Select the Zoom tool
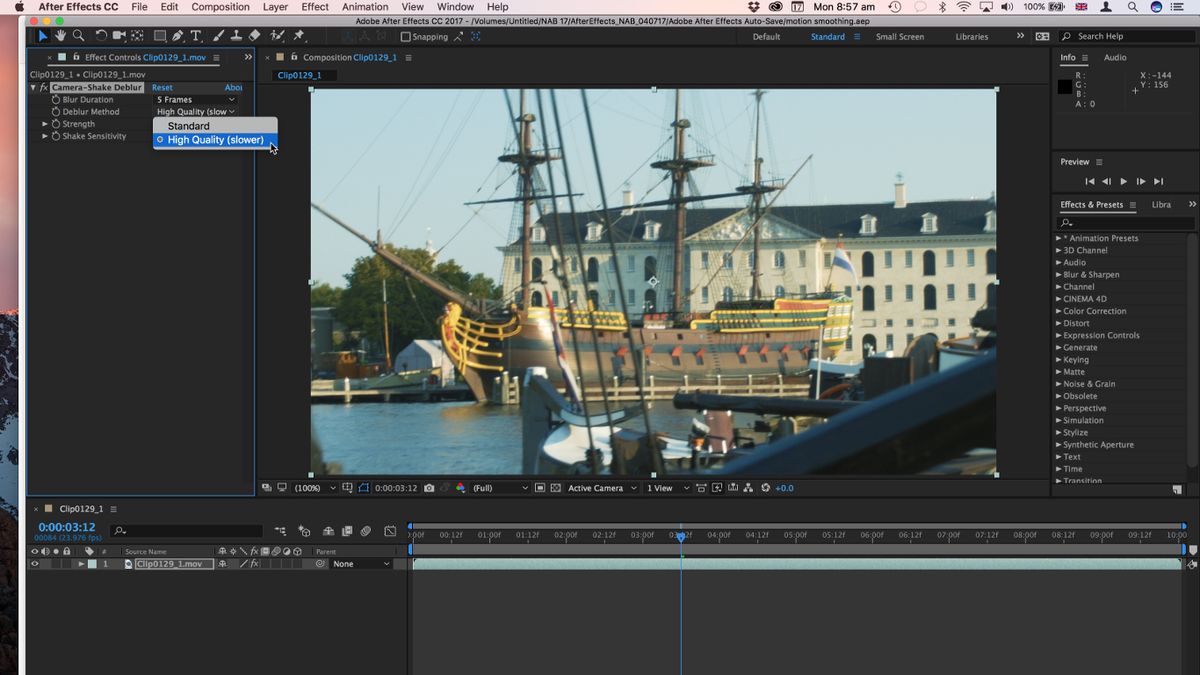This screenshot has width=1200, height=675. click(78, 35)
